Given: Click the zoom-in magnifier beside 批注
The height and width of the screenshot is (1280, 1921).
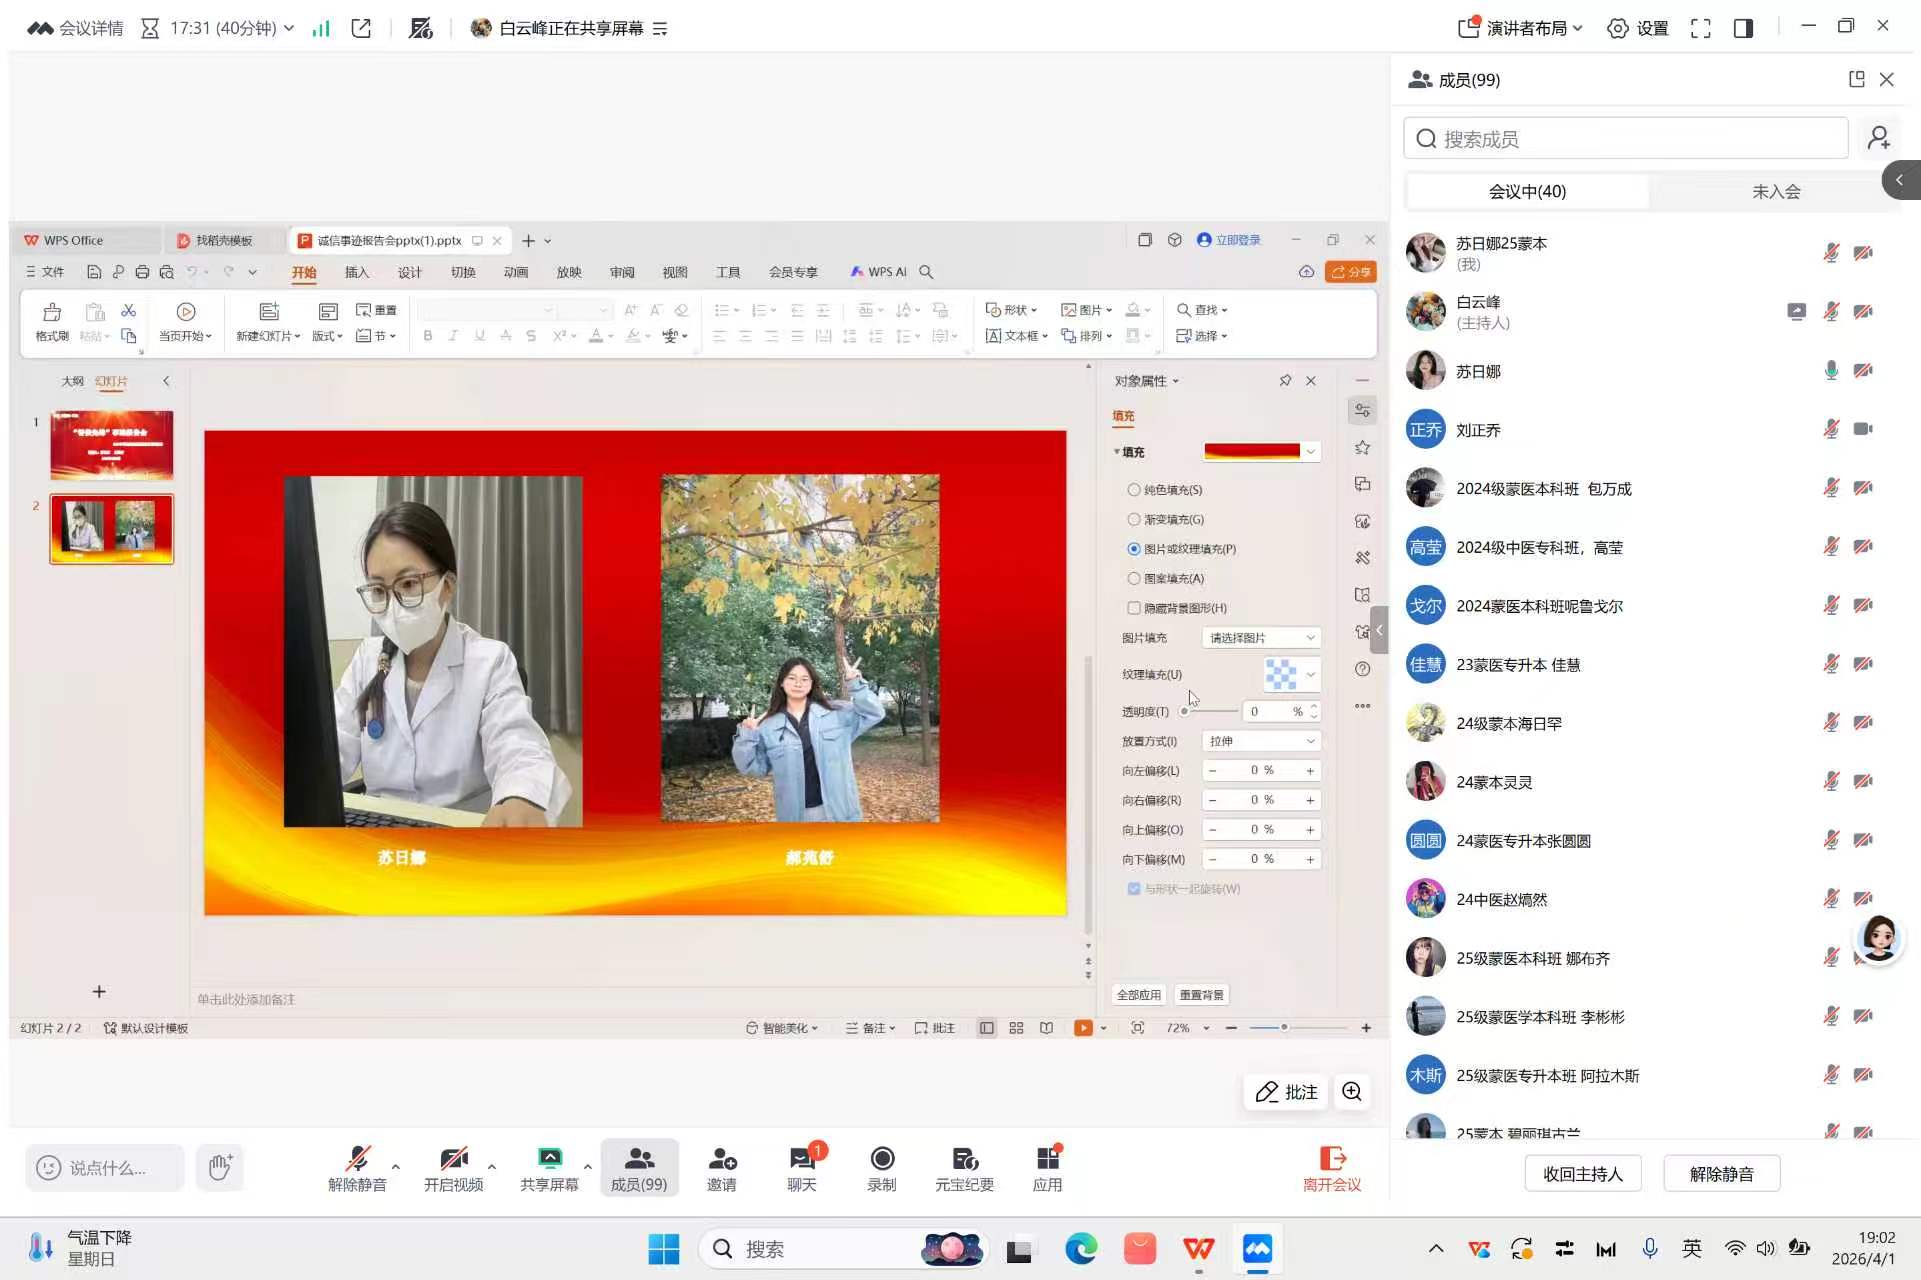Looking at the screenshot, I should pyautogui.click(x=1352, y=1092).
